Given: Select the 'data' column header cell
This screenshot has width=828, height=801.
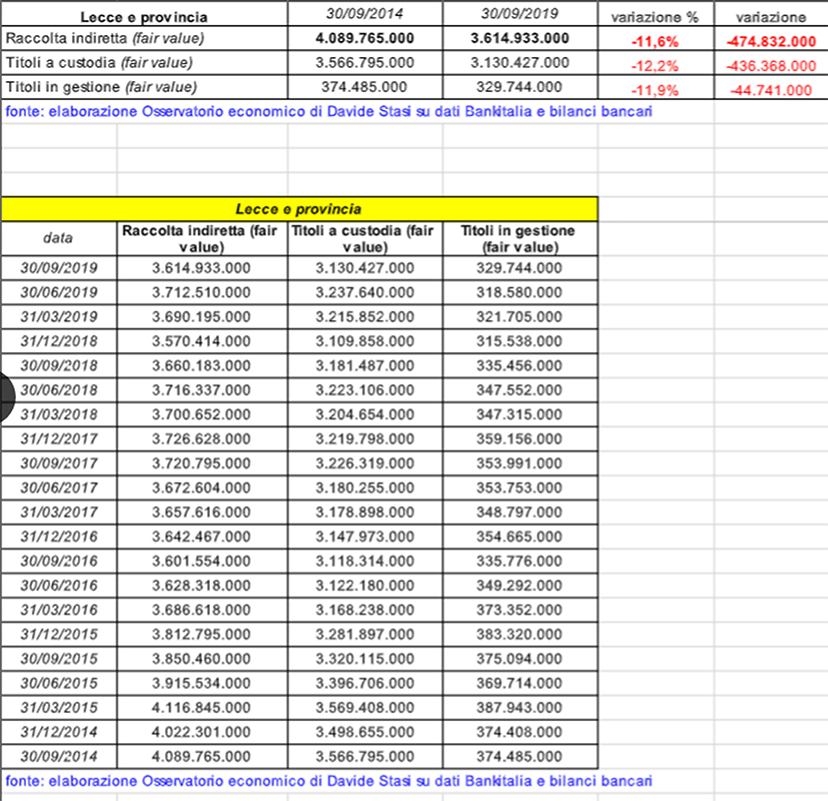Looking at the screenshot, I should pyautogui.click(x=59, y=238).
